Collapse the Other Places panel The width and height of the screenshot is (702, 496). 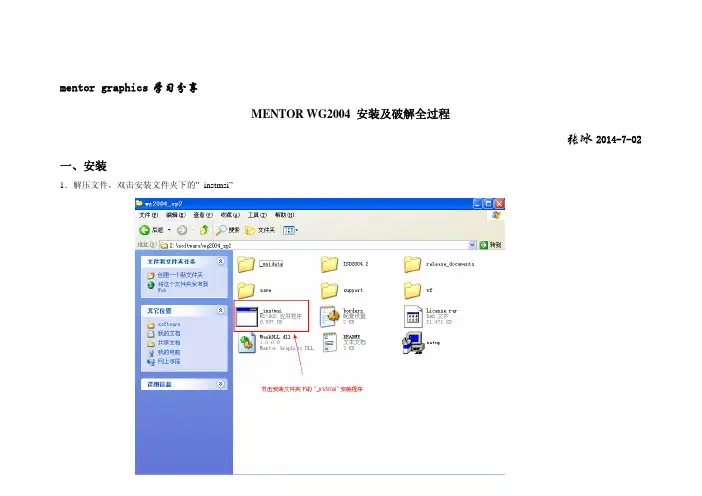[x=220, y=310]
